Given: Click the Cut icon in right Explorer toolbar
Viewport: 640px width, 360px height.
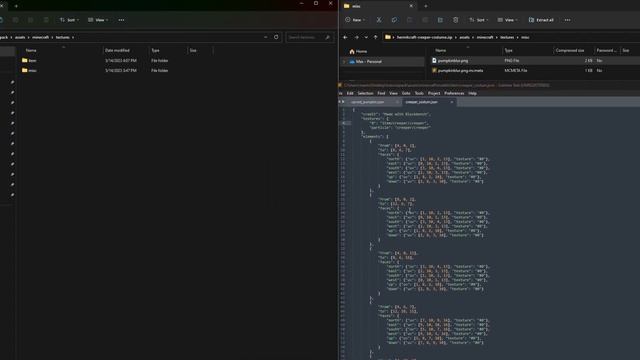Looking at the screenshot, I should [379, 20].
